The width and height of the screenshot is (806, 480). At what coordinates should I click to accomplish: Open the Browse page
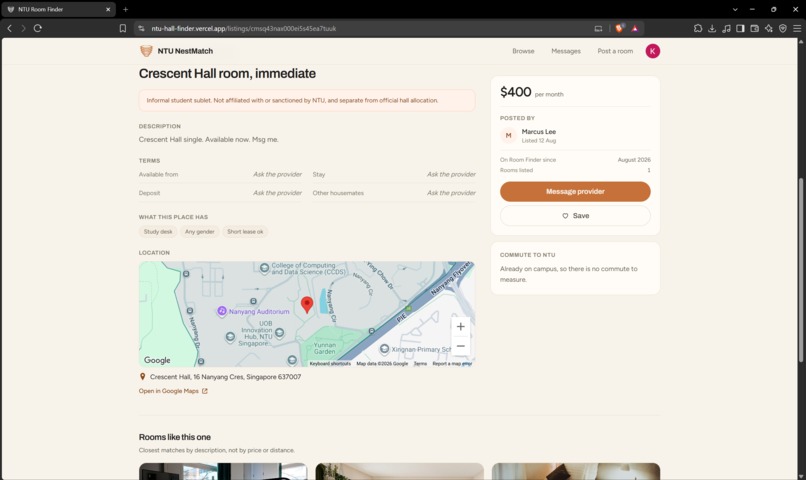point(523,51)
